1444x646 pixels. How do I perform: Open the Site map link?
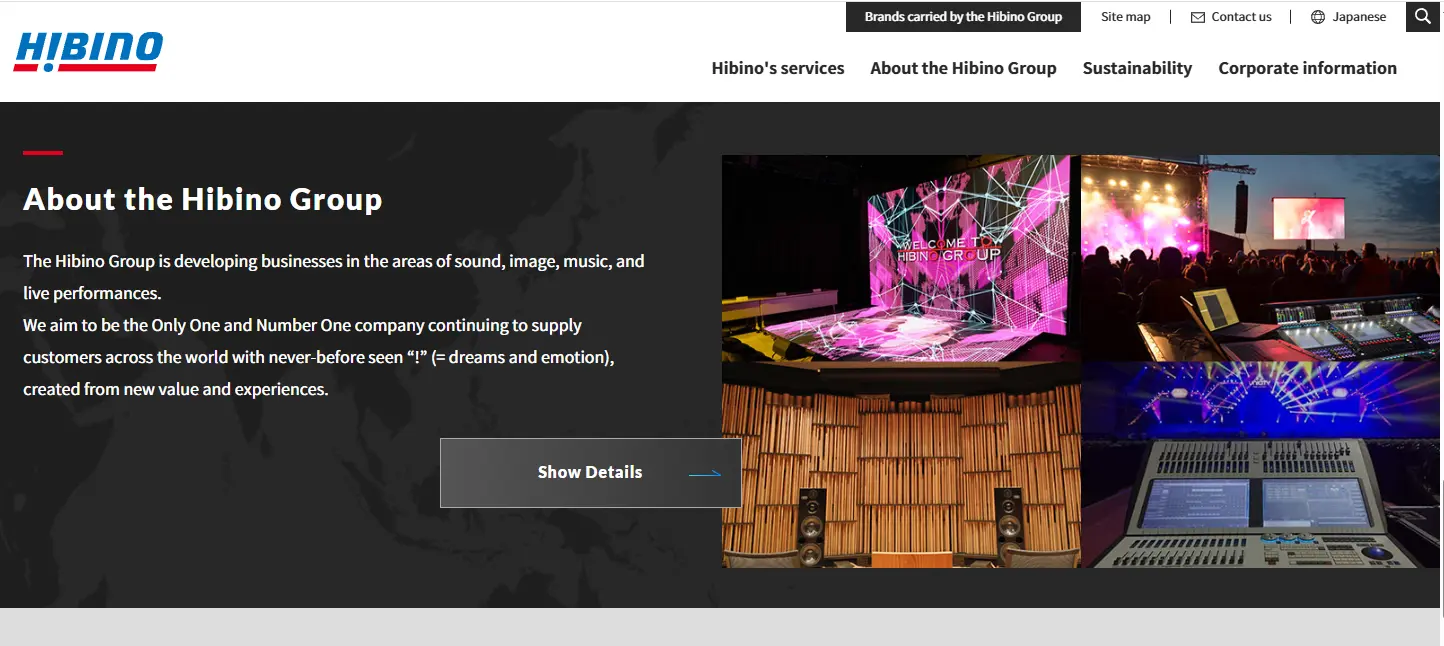tap(1125, 16)
